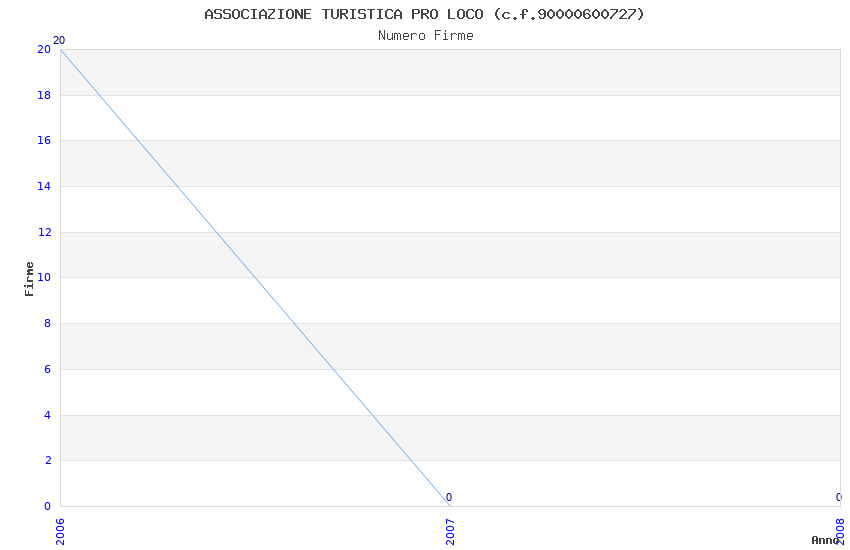This screenshot has height=550, width=850.
Task: Click y-axis tick value 6
Action: 48,370
